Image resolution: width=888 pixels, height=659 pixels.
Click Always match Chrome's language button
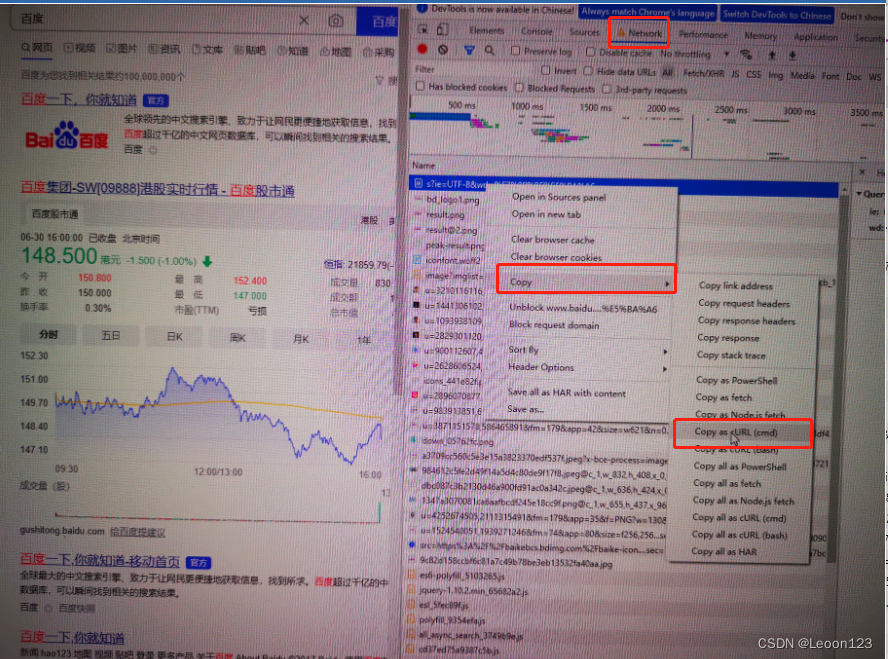click(647, 12)
